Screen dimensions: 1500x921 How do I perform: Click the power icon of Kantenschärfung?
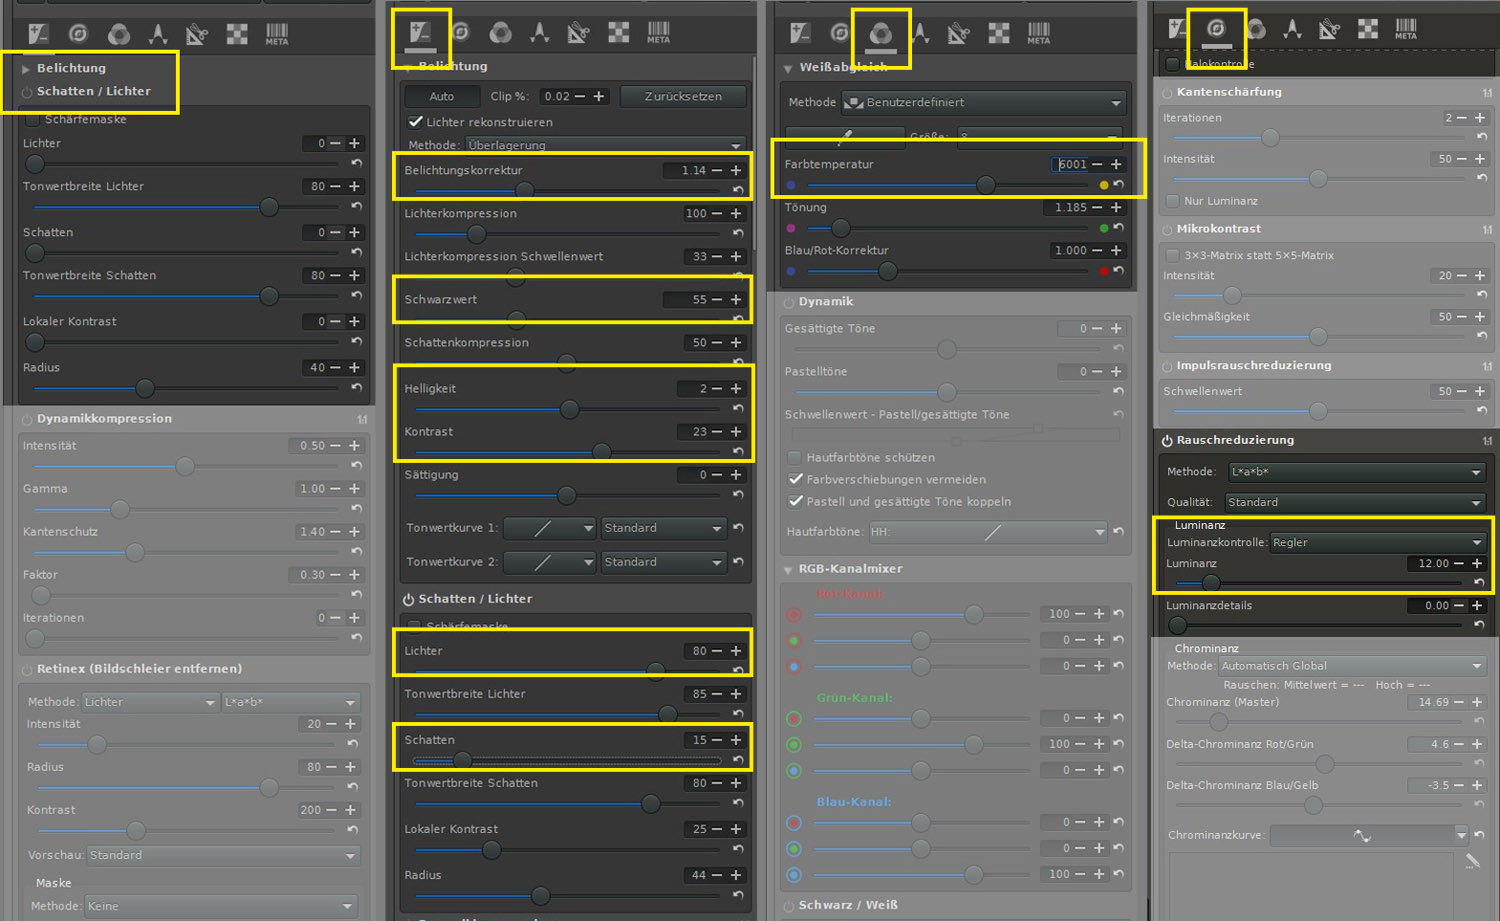coord(1167,92)
